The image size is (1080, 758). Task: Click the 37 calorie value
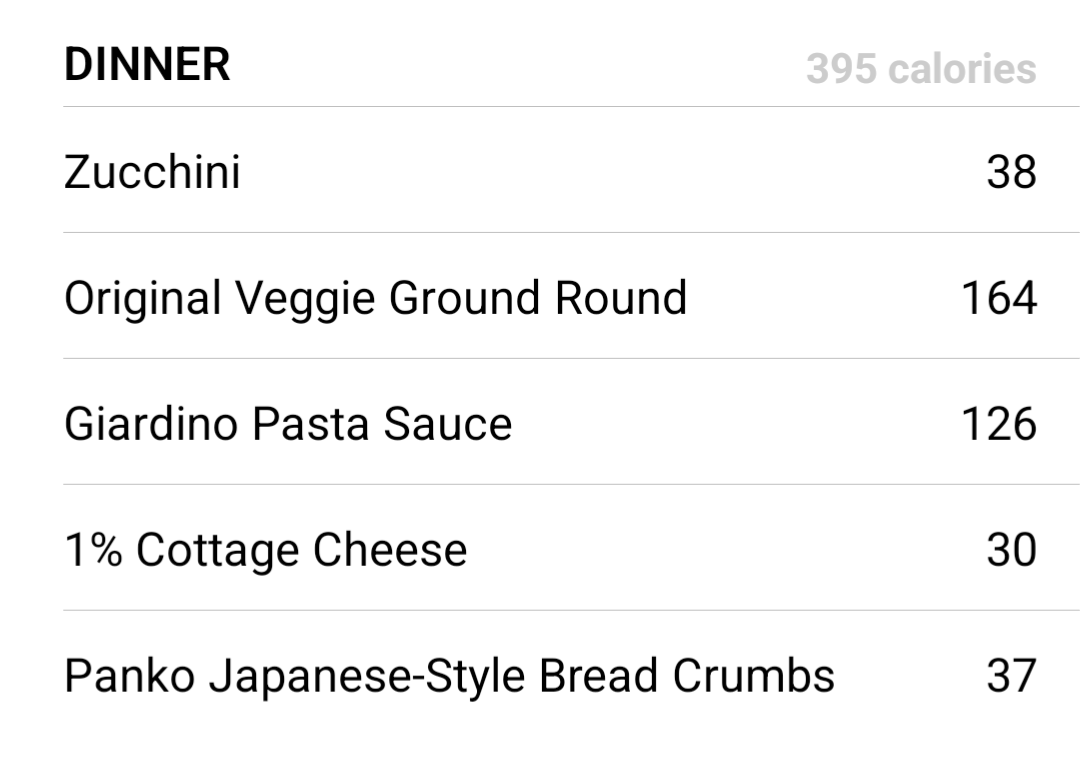click(1011, 675)
